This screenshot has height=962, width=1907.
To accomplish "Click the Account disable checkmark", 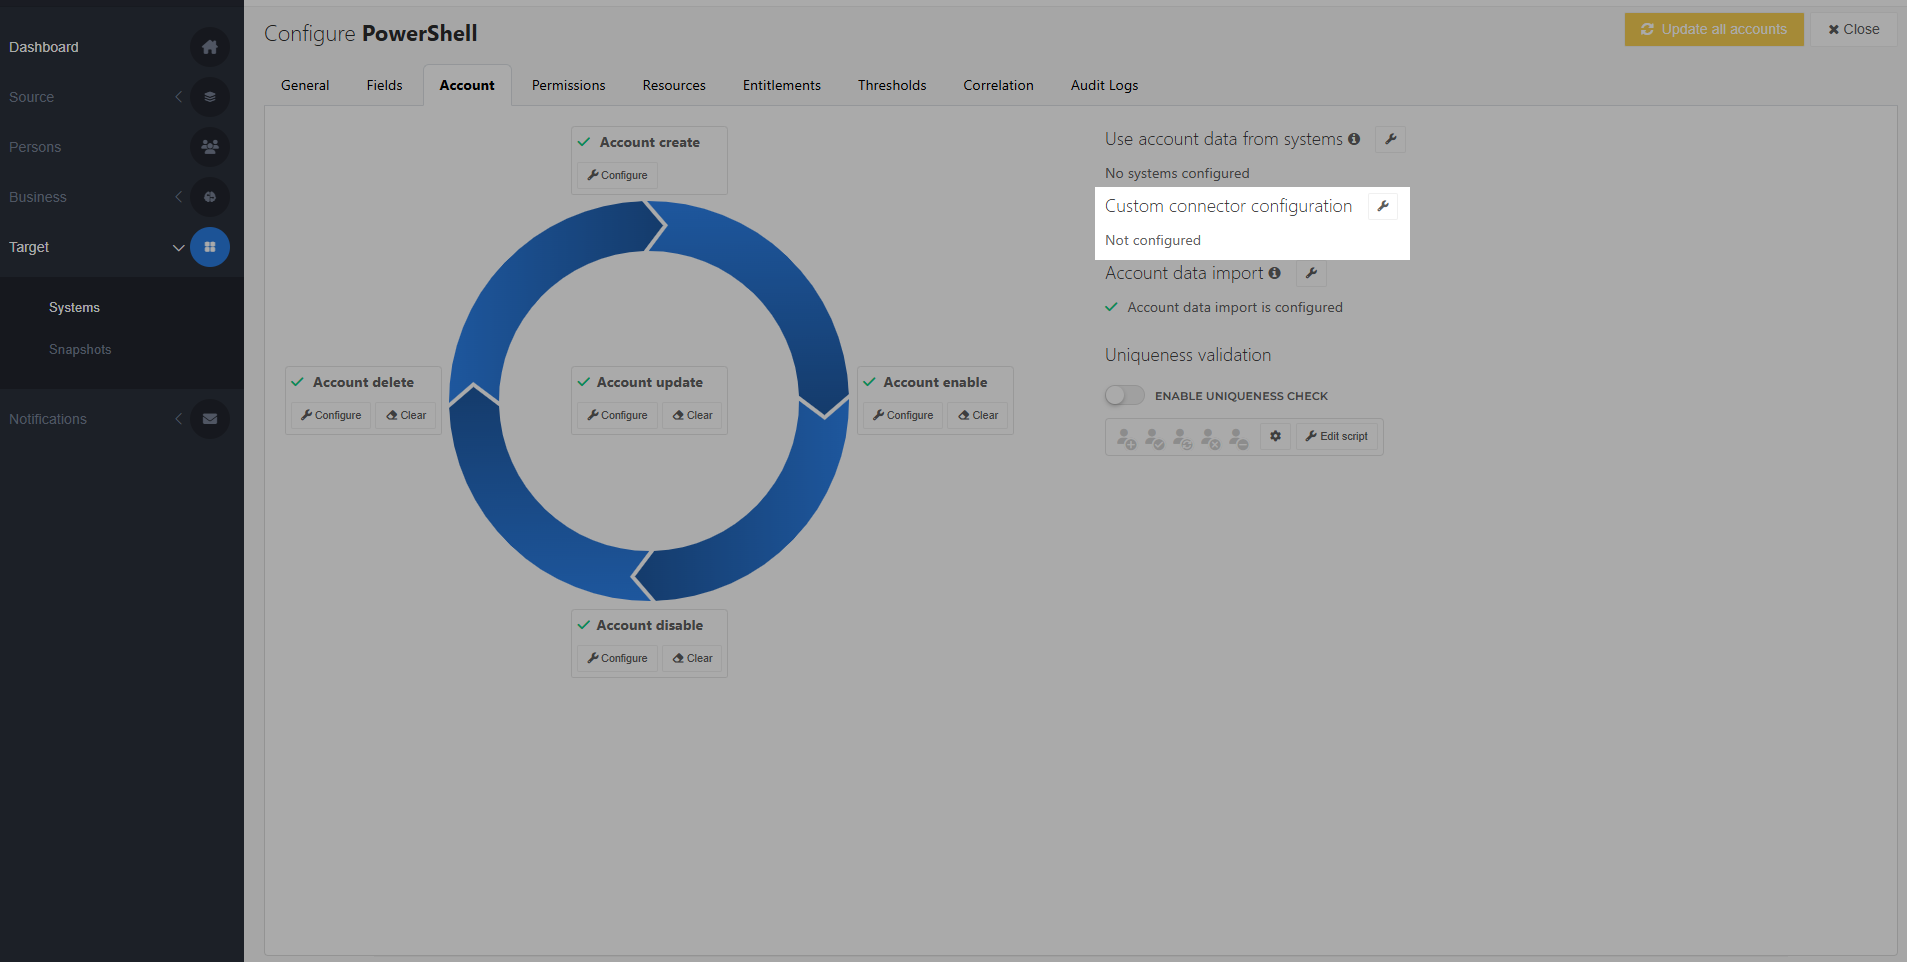I will [x=584, y=625].
